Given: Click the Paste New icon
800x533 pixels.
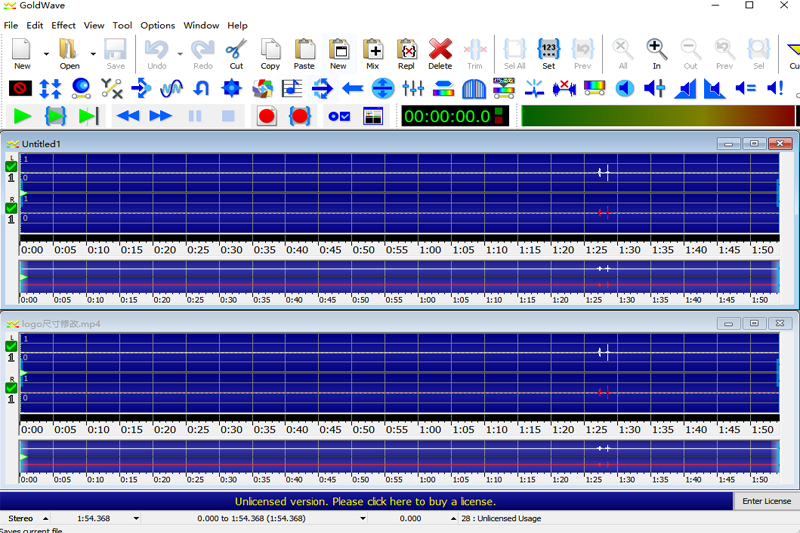Looking at the screenshot, I should point(338,49).
